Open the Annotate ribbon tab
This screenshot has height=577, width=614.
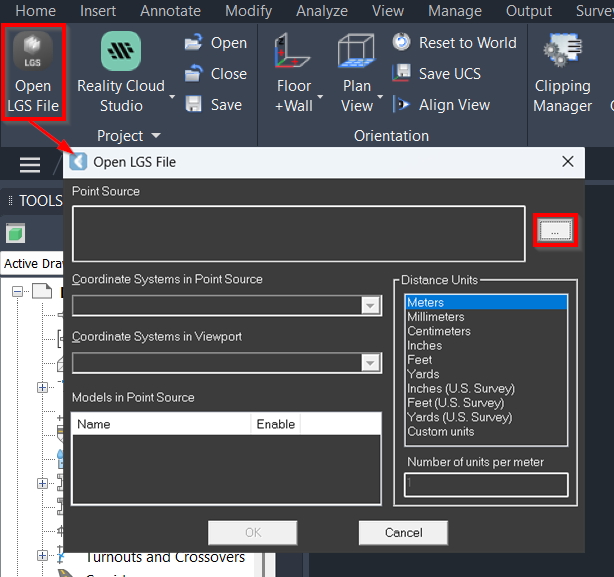coord(170,11)
